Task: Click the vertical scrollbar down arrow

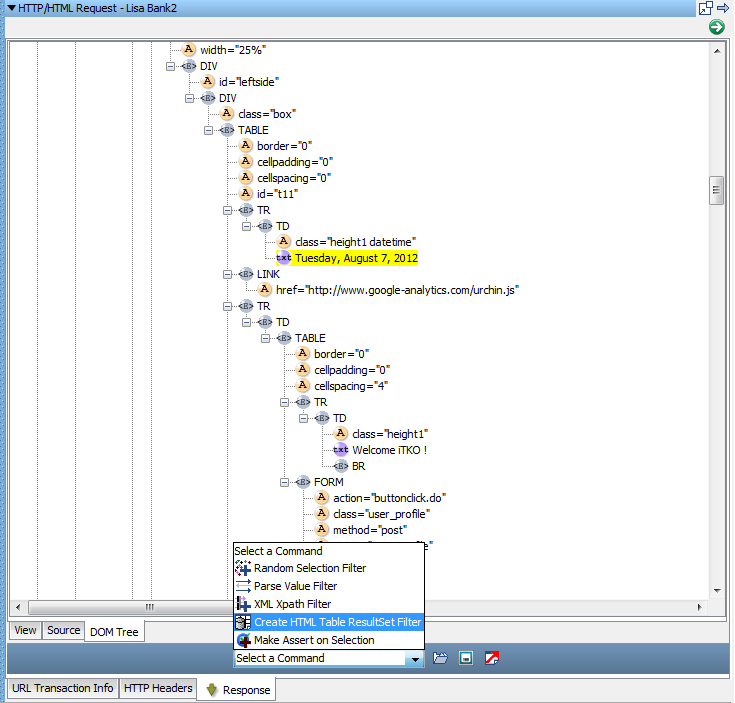Action: click(x=717, y=591)
